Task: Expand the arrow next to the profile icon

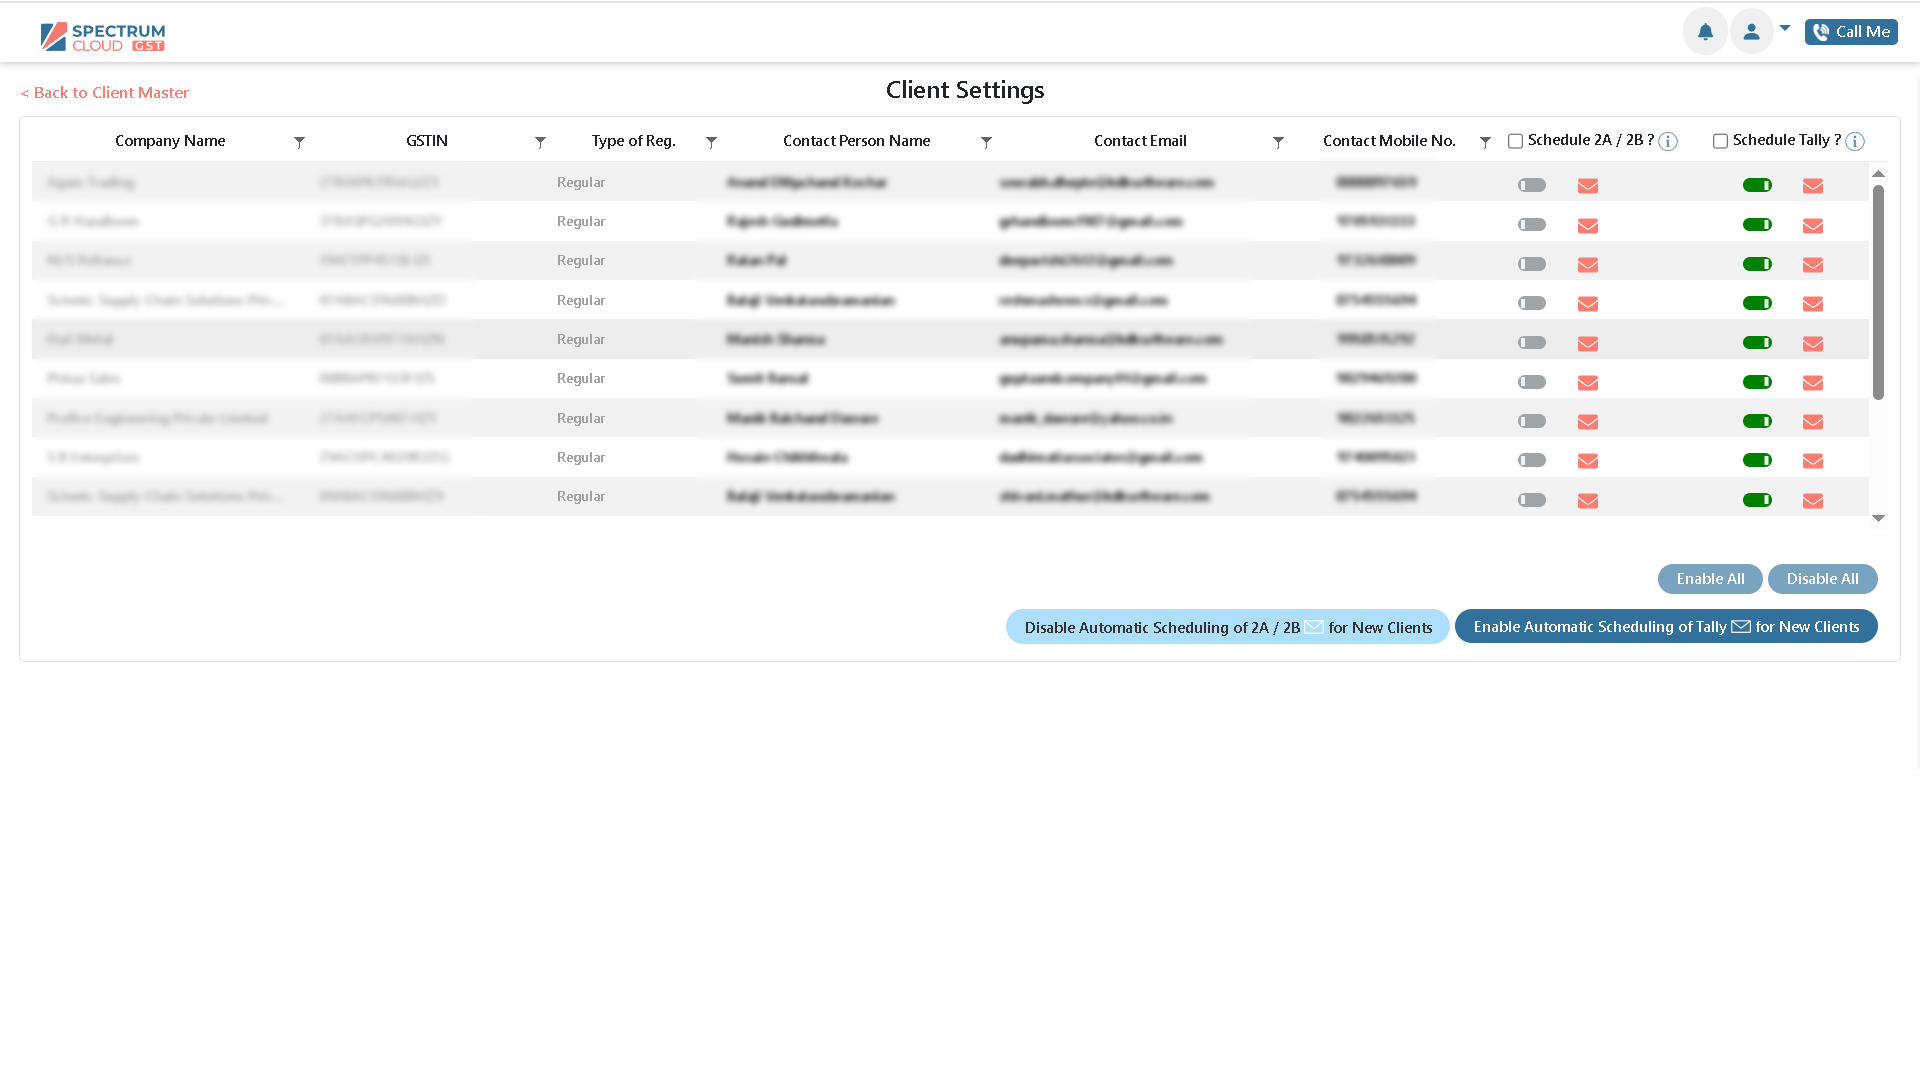Action: click(1786, 28)
